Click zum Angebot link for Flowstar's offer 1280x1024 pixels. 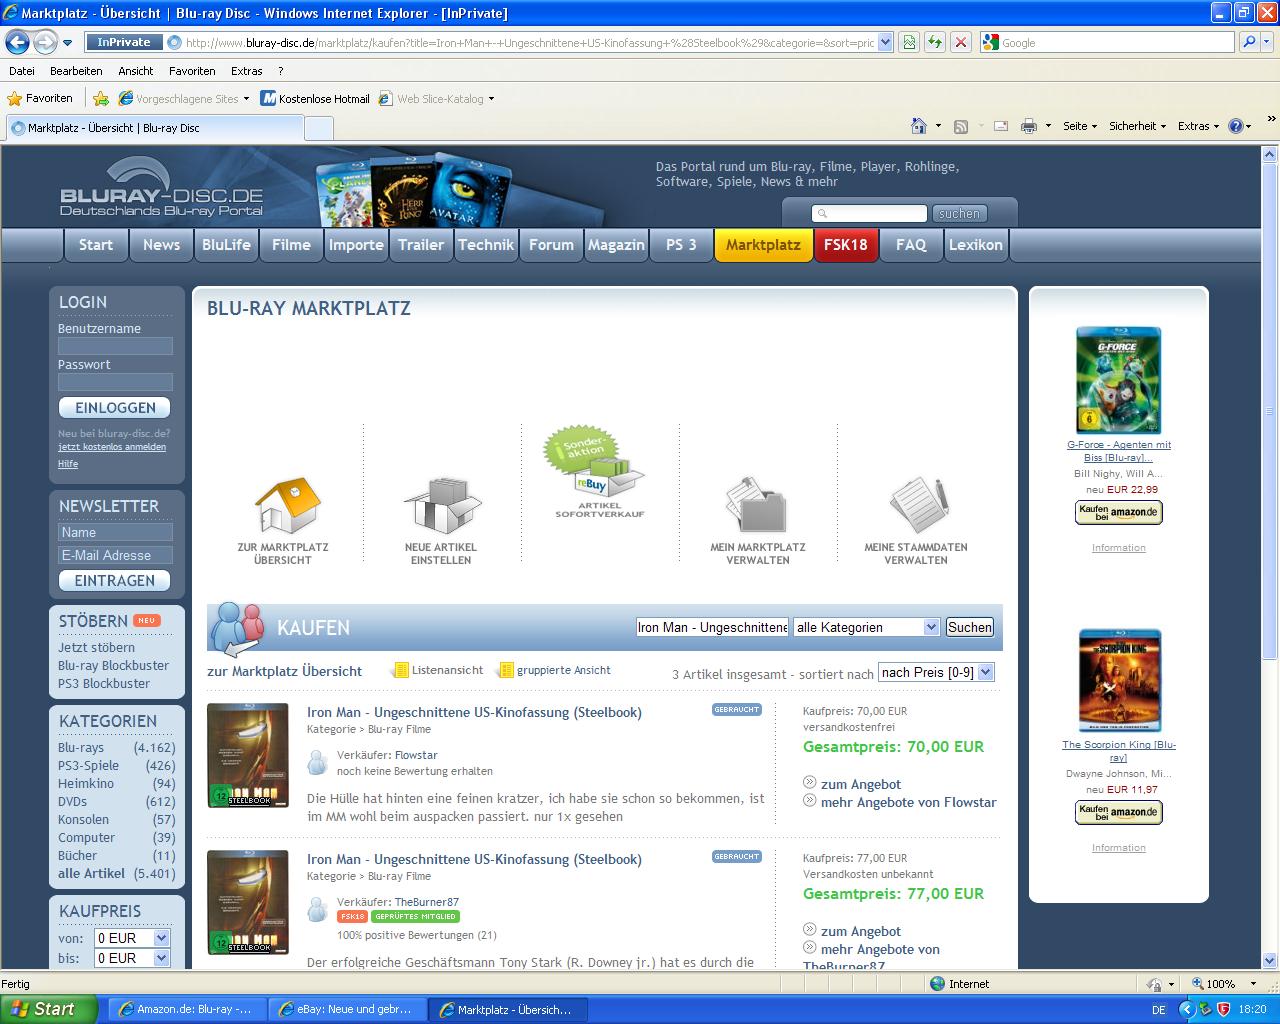coord(860,784)
